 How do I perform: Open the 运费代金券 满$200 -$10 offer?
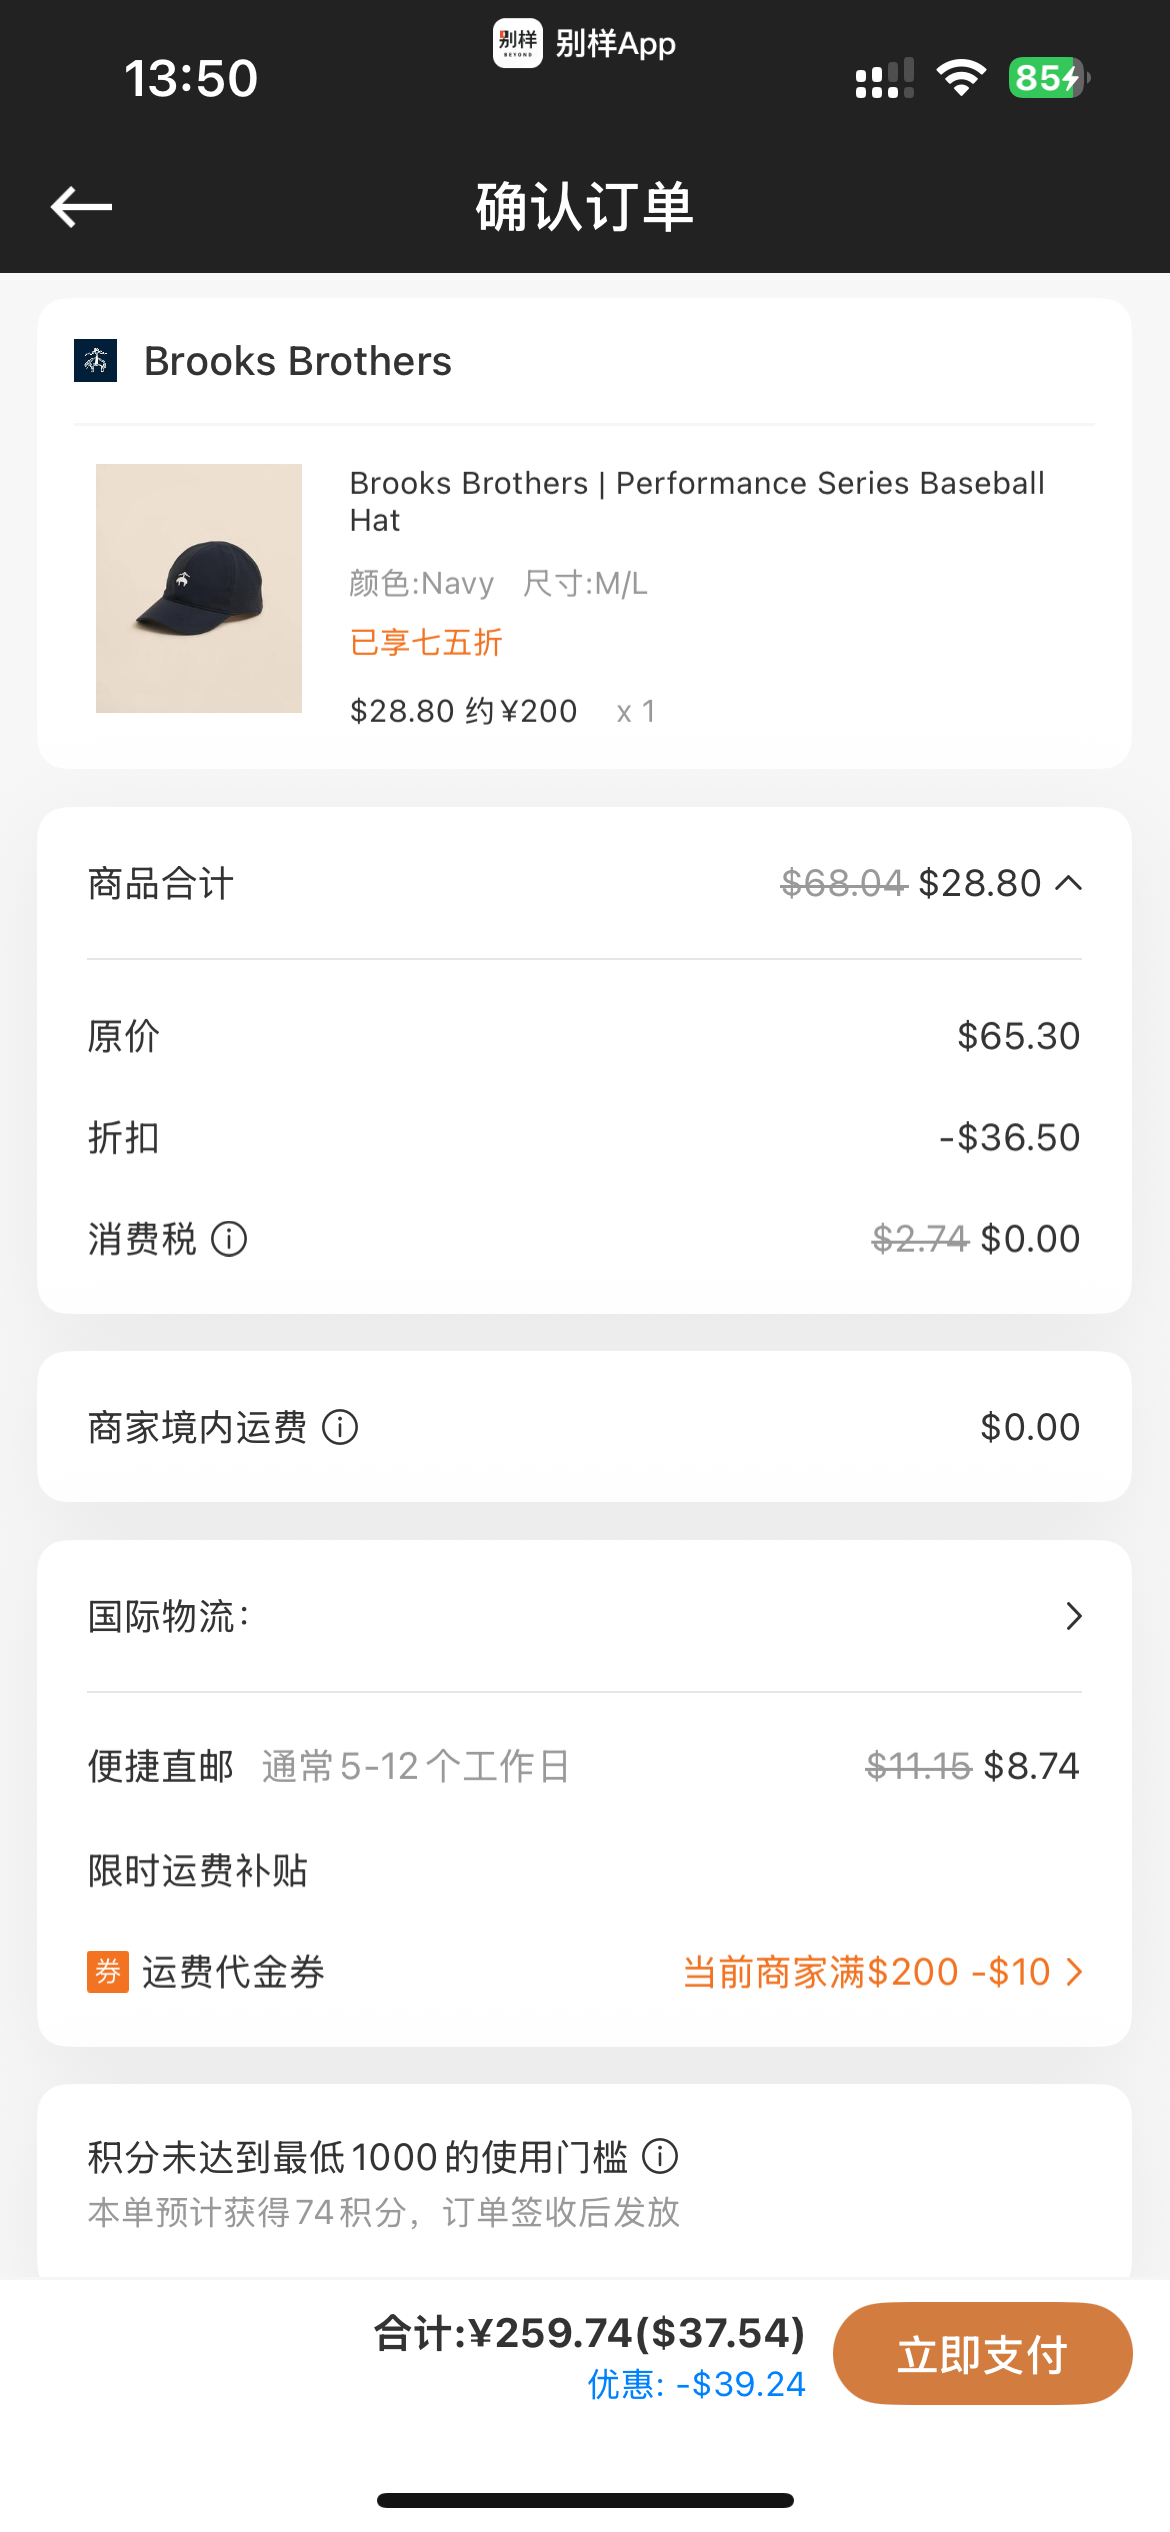point(883,1972)
